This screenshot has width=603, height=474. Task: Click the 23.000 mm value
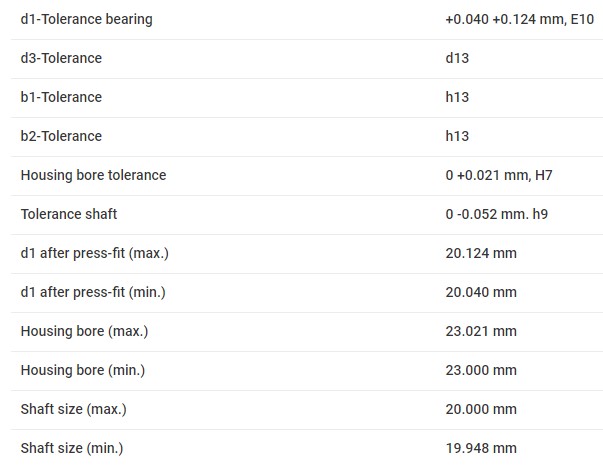[481, 370]
